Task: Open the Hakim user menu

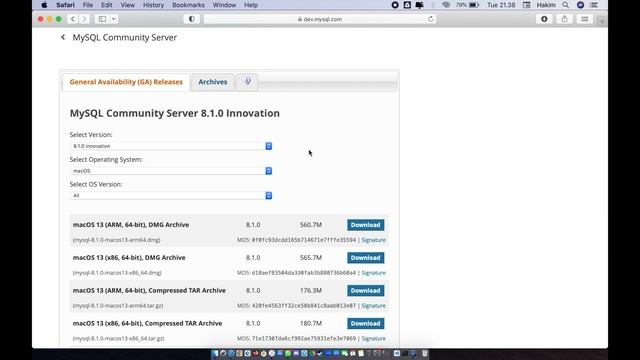Action: 546,5
